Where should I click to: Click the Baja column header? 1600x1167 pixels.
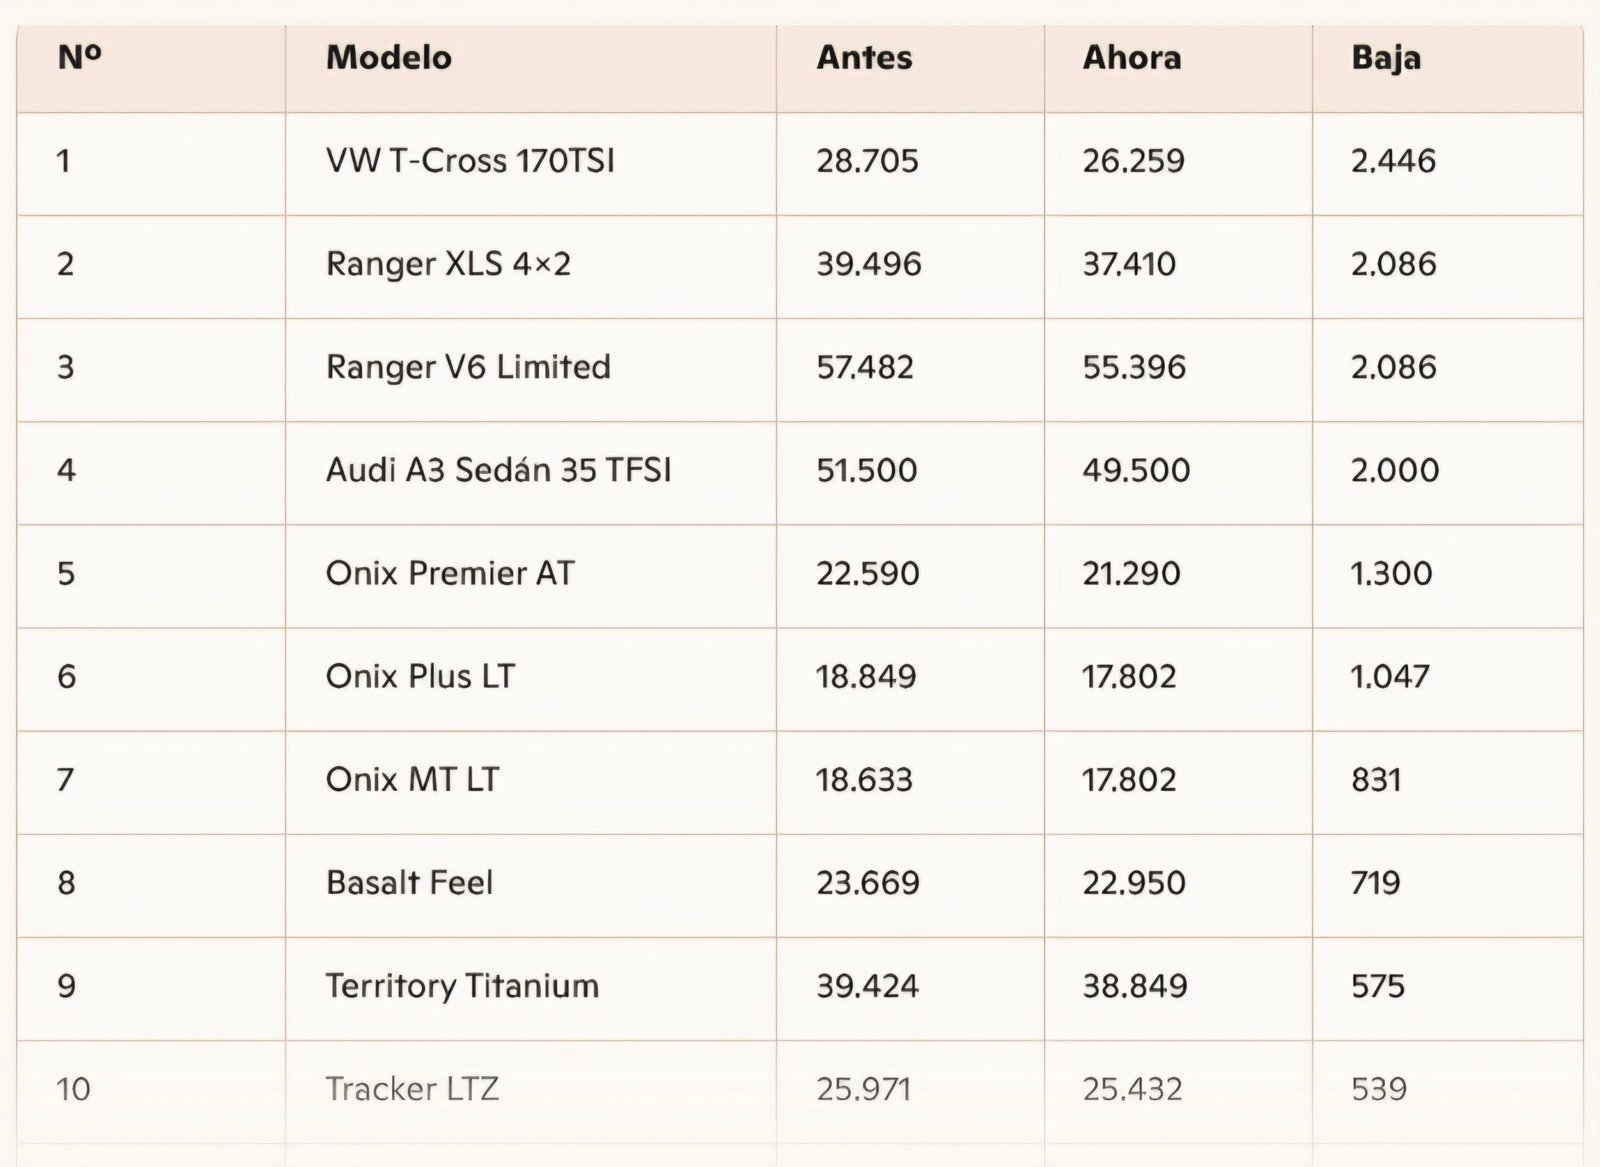point(1385,58)
